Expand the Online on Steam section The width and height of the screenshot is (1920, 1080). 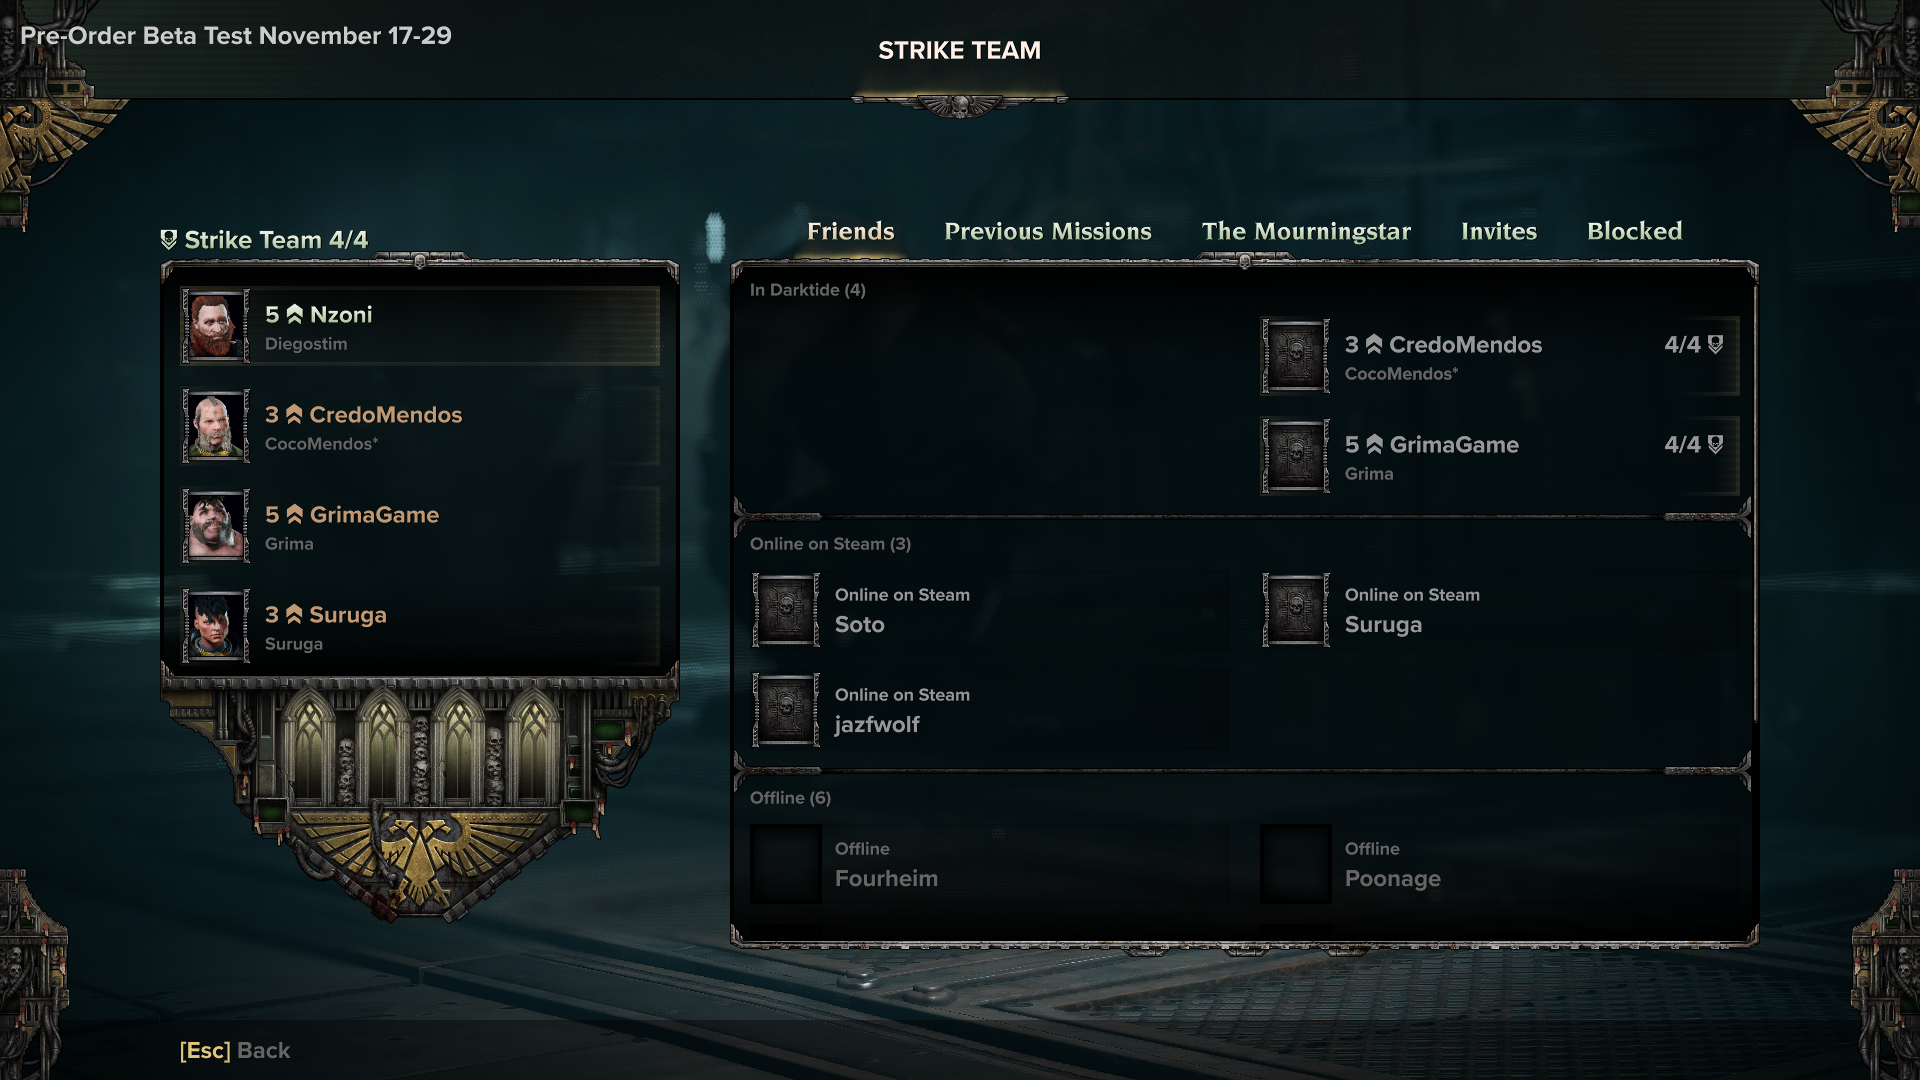tap(831, 542)
